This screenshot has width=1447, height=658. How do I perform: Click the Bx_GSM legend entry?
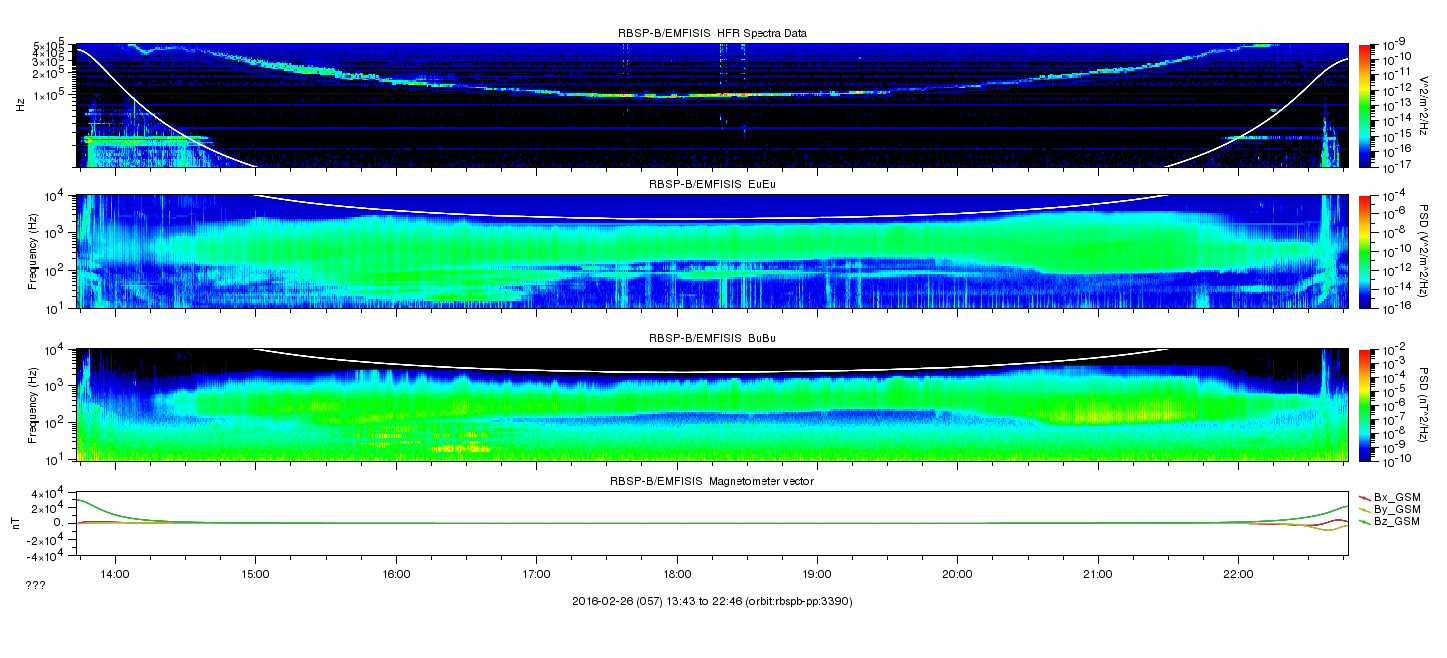click(1389, 496)
